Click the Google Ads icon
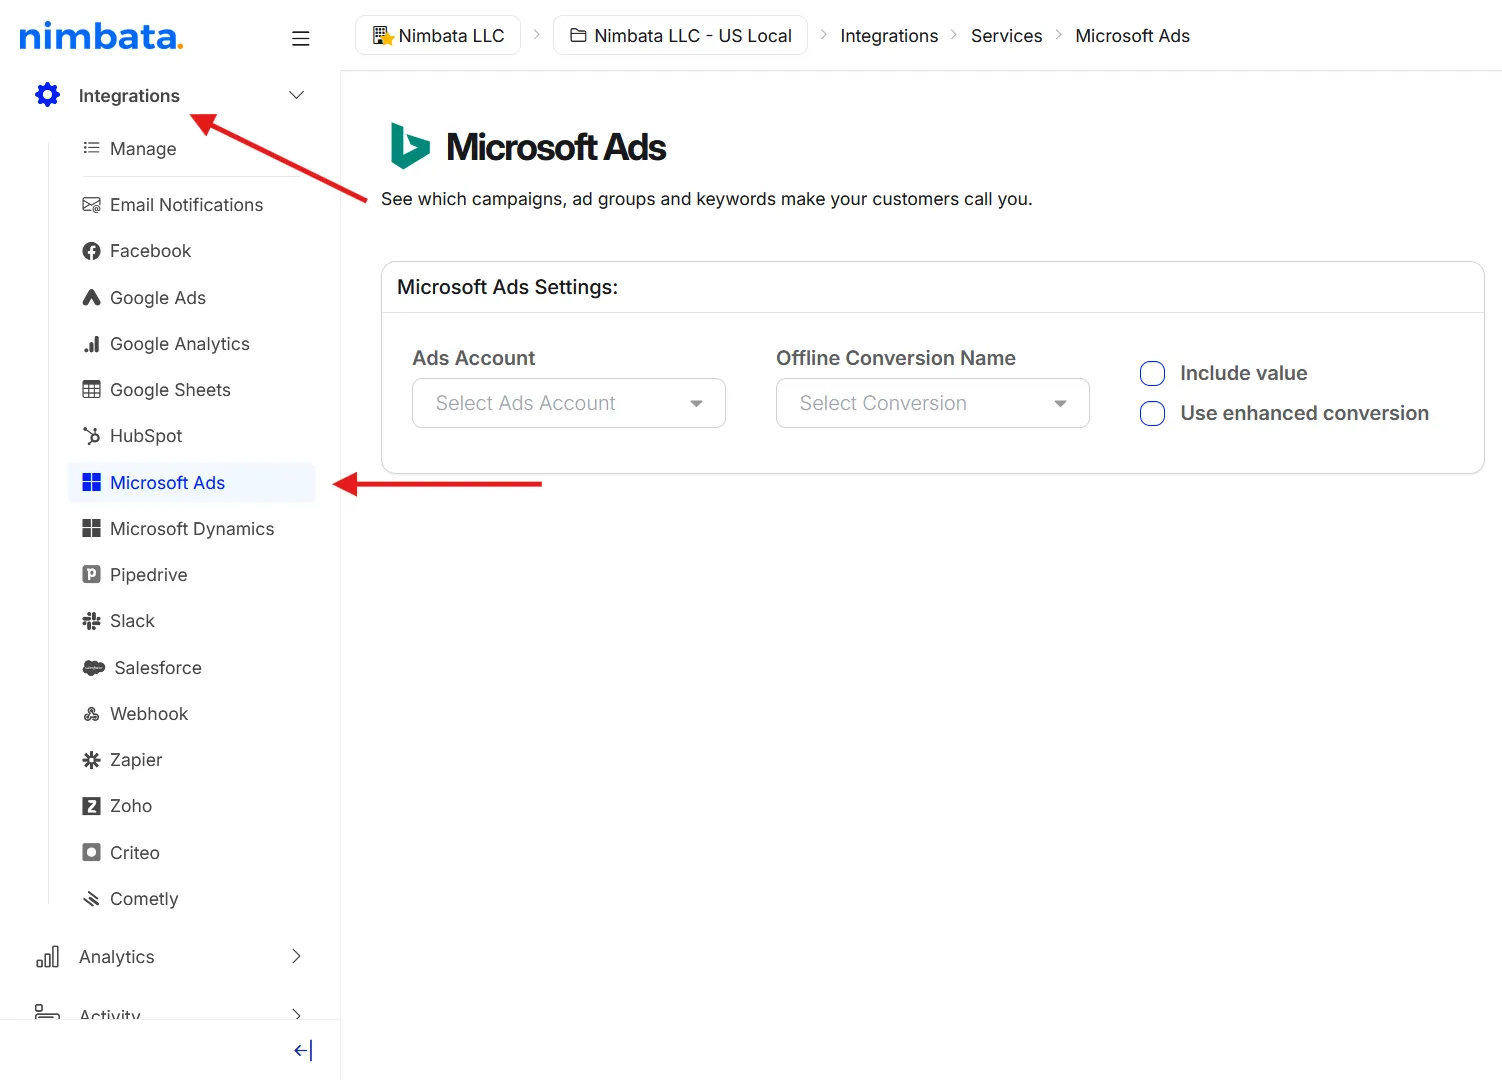The width and height of the screenshot is (1502, 1080). coord(91,298)
